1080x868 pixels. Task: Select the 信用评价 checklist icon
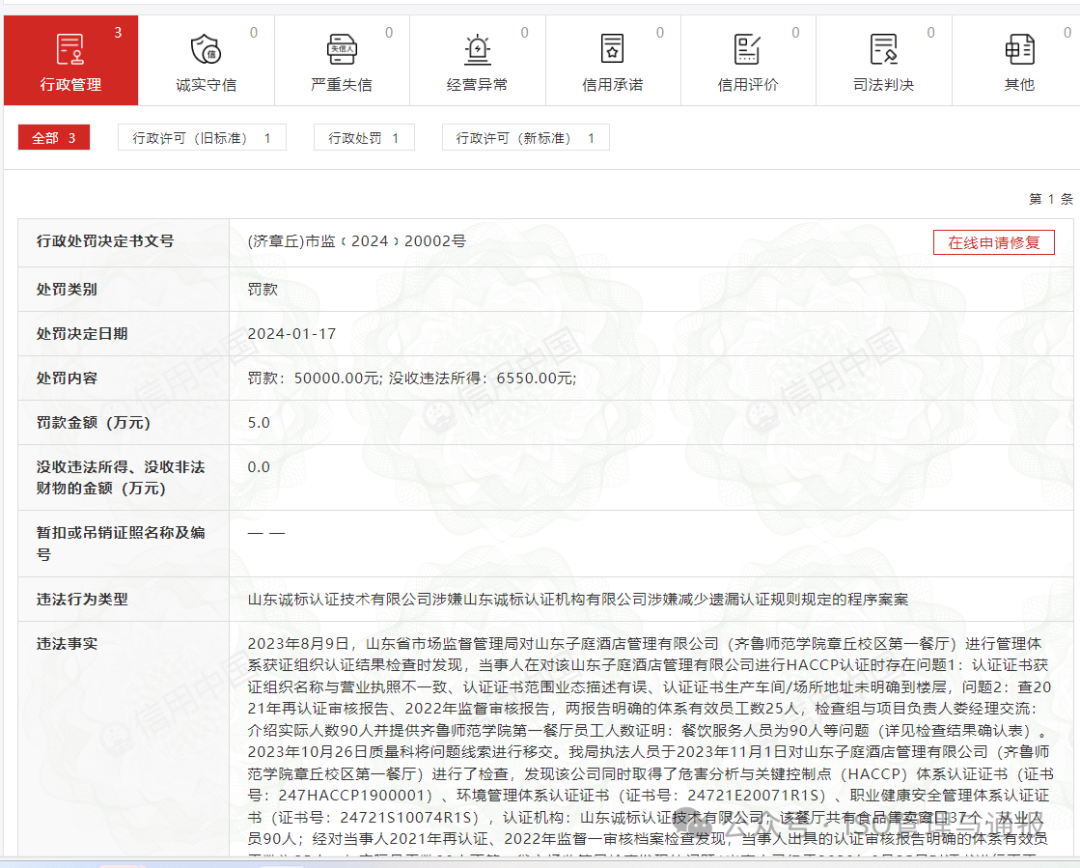pos(748,47)
